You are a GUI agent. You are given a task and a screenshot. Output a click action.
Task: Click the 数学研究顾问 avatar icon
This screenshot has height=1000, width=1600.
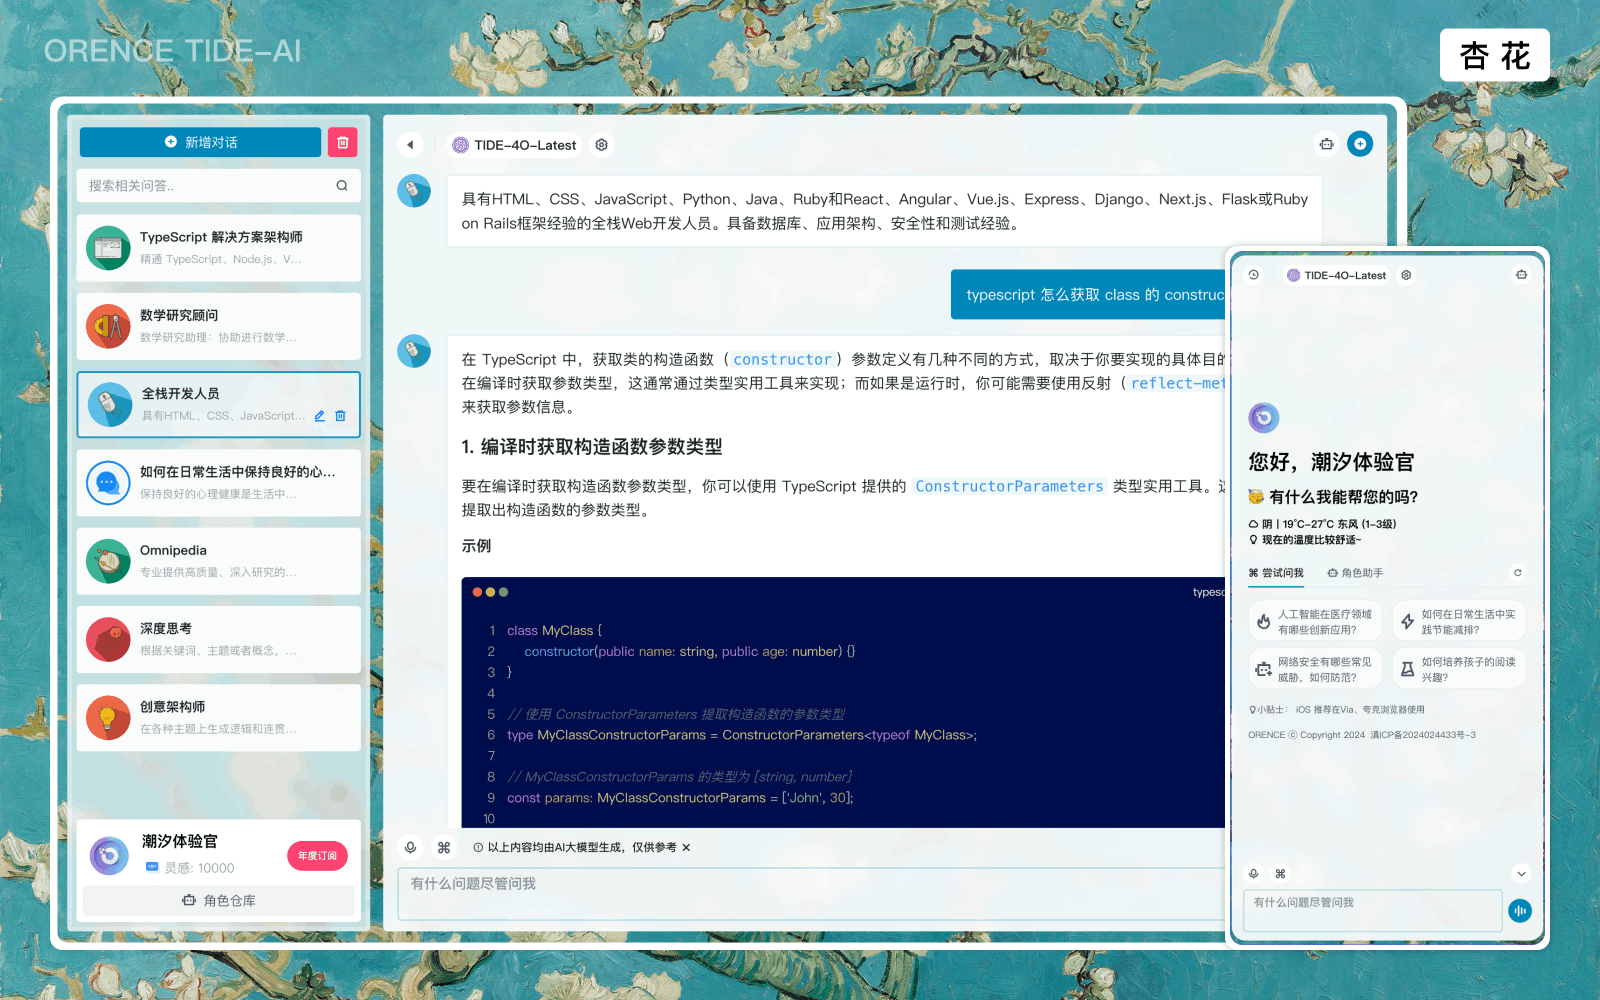(x=108, y=326)
